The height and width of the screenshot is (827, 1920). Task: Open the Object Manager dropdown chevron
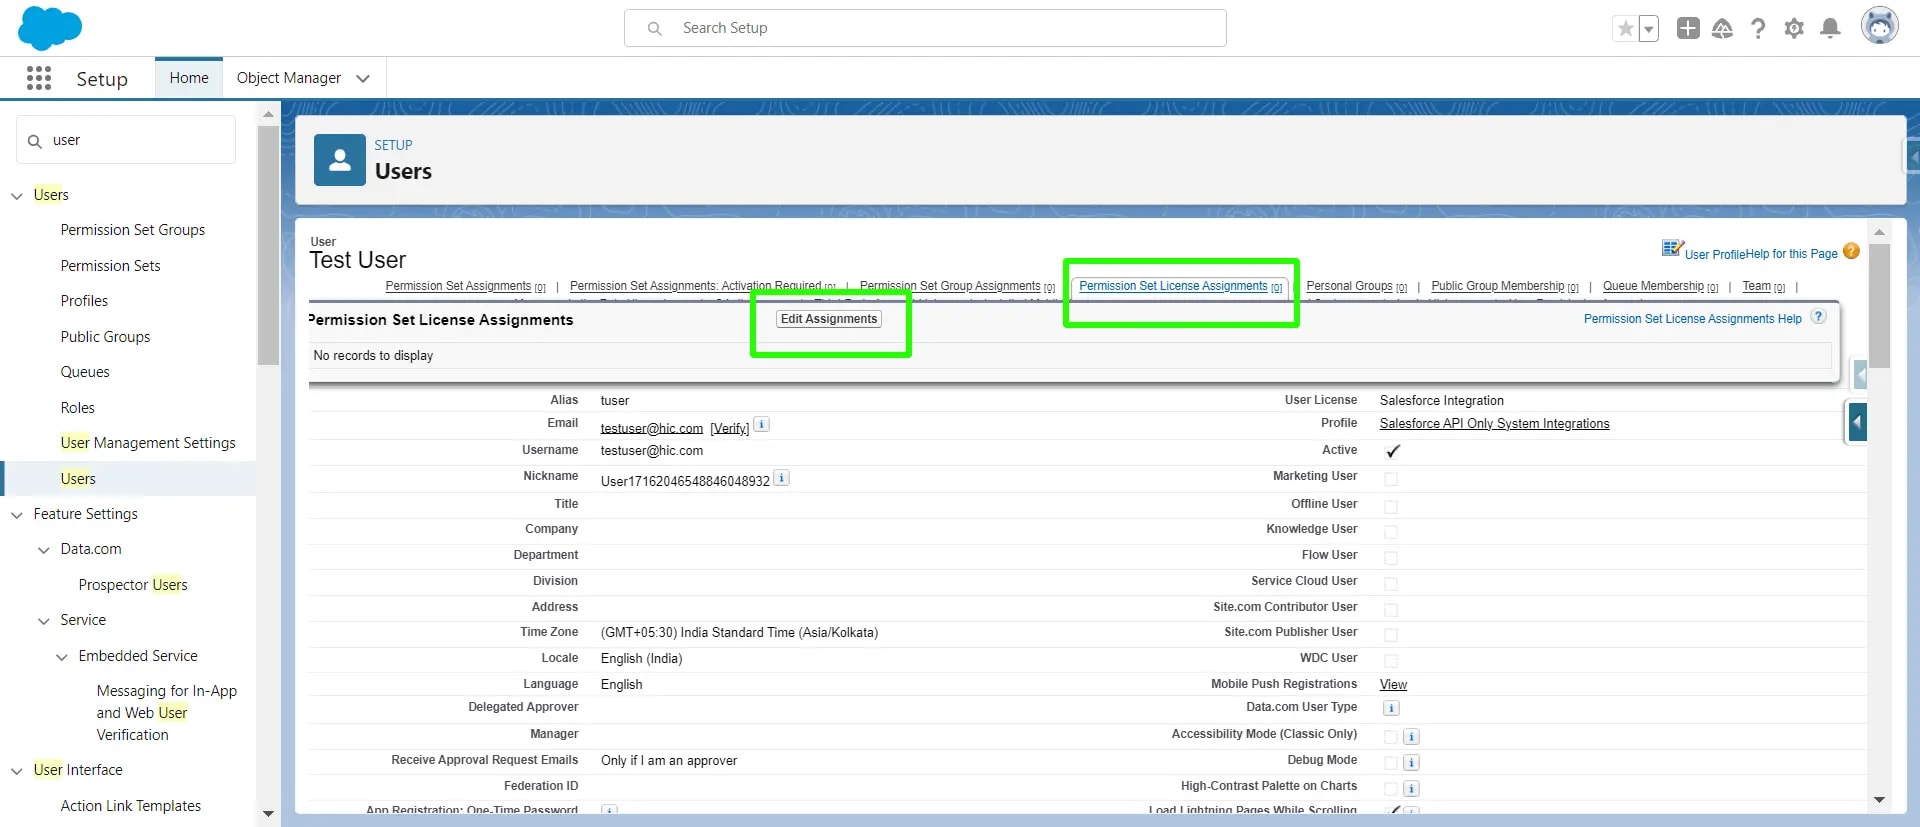tap(363, 78)
